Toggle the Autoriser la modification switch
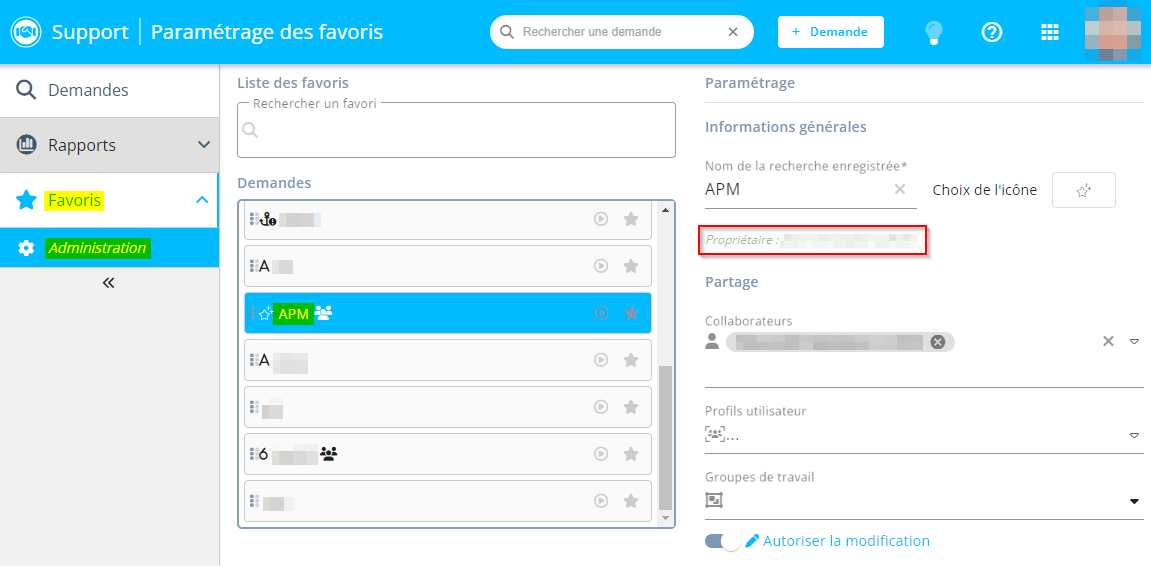The width and height of the screenshot is (1151, 566). 722,541
